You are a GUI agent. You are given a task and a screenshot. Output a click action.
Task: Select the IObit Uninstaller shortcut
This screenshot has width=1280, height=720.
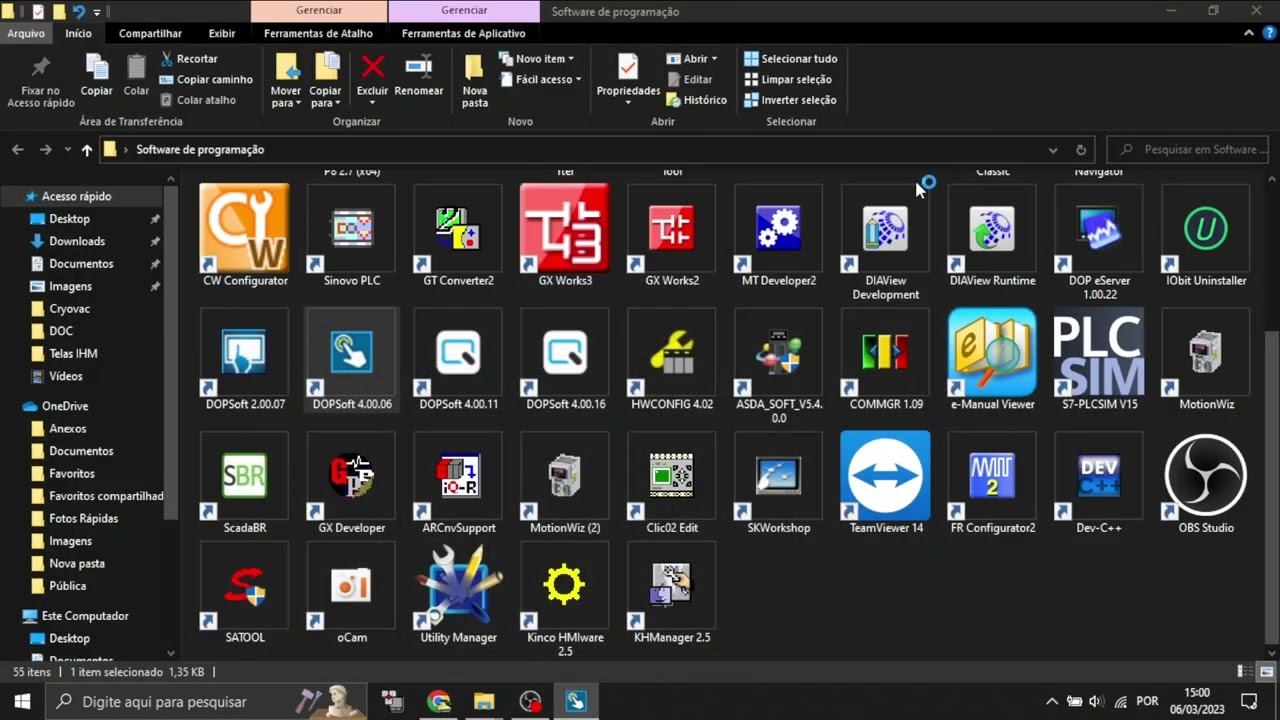(1206, 236)
